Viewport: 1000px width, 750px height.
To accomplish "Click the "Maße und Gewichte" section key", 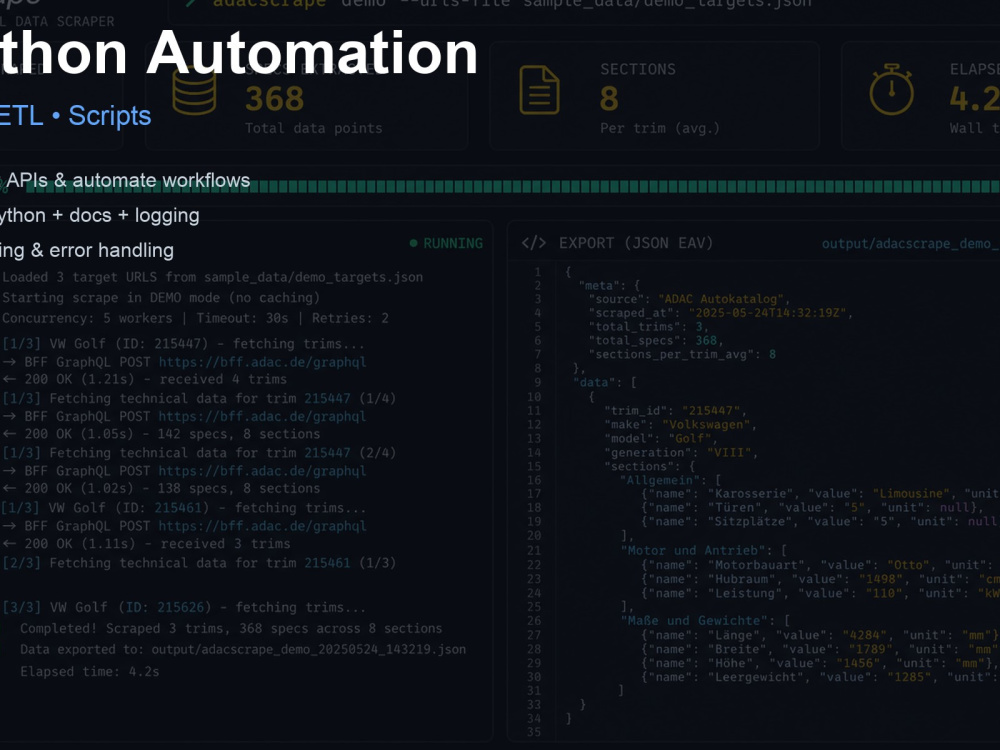I will [695, 621].
